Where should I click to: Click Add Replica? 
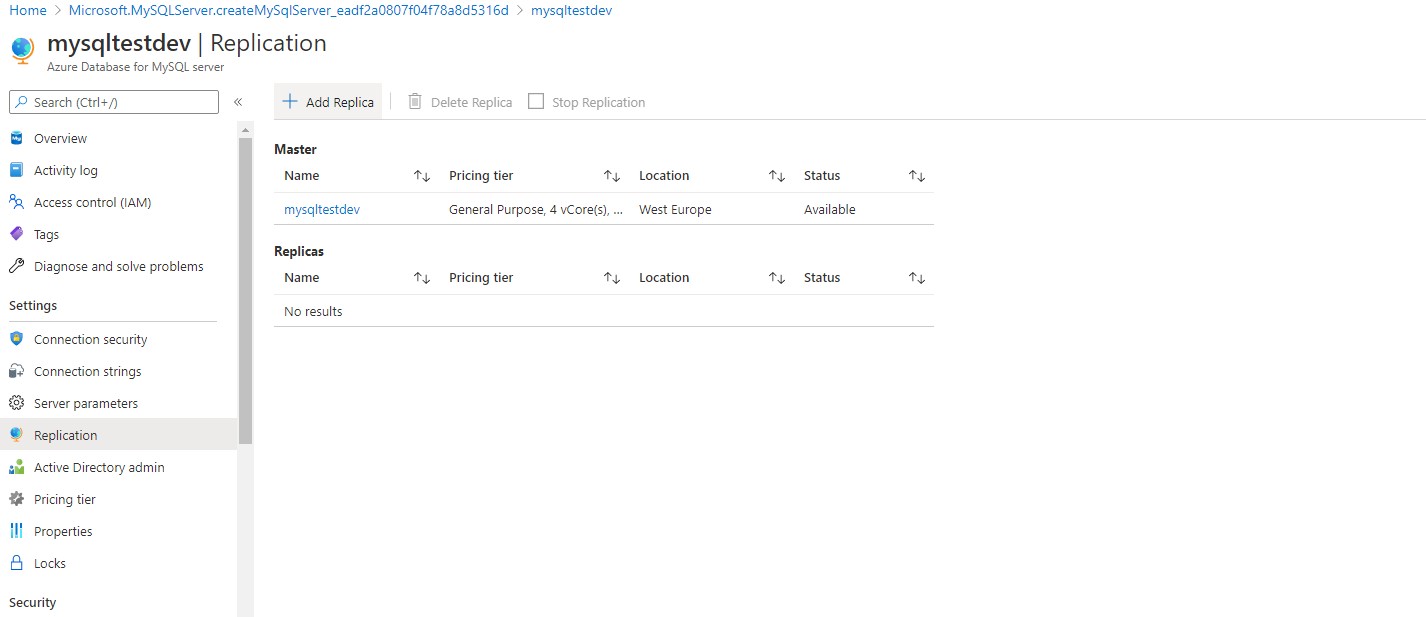pyautogui.click(x=327, y=101)
